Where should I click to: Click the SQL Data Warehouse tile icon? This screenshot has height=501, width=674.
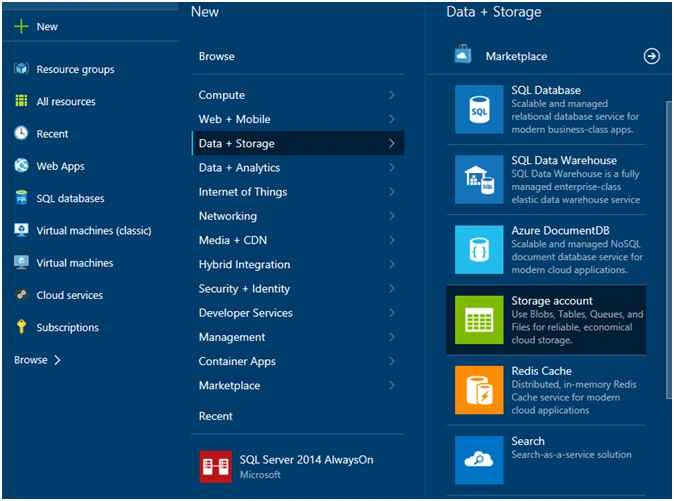click(479, 180)
